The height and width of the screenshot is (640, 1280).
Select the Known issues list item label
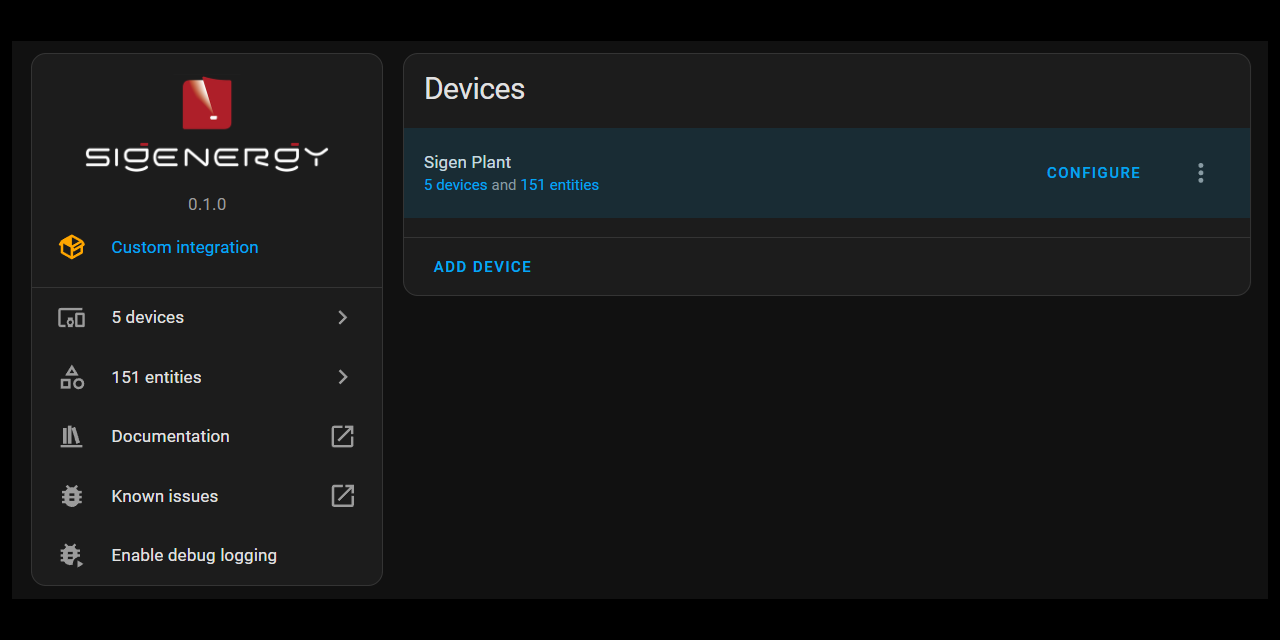[164, 496]
